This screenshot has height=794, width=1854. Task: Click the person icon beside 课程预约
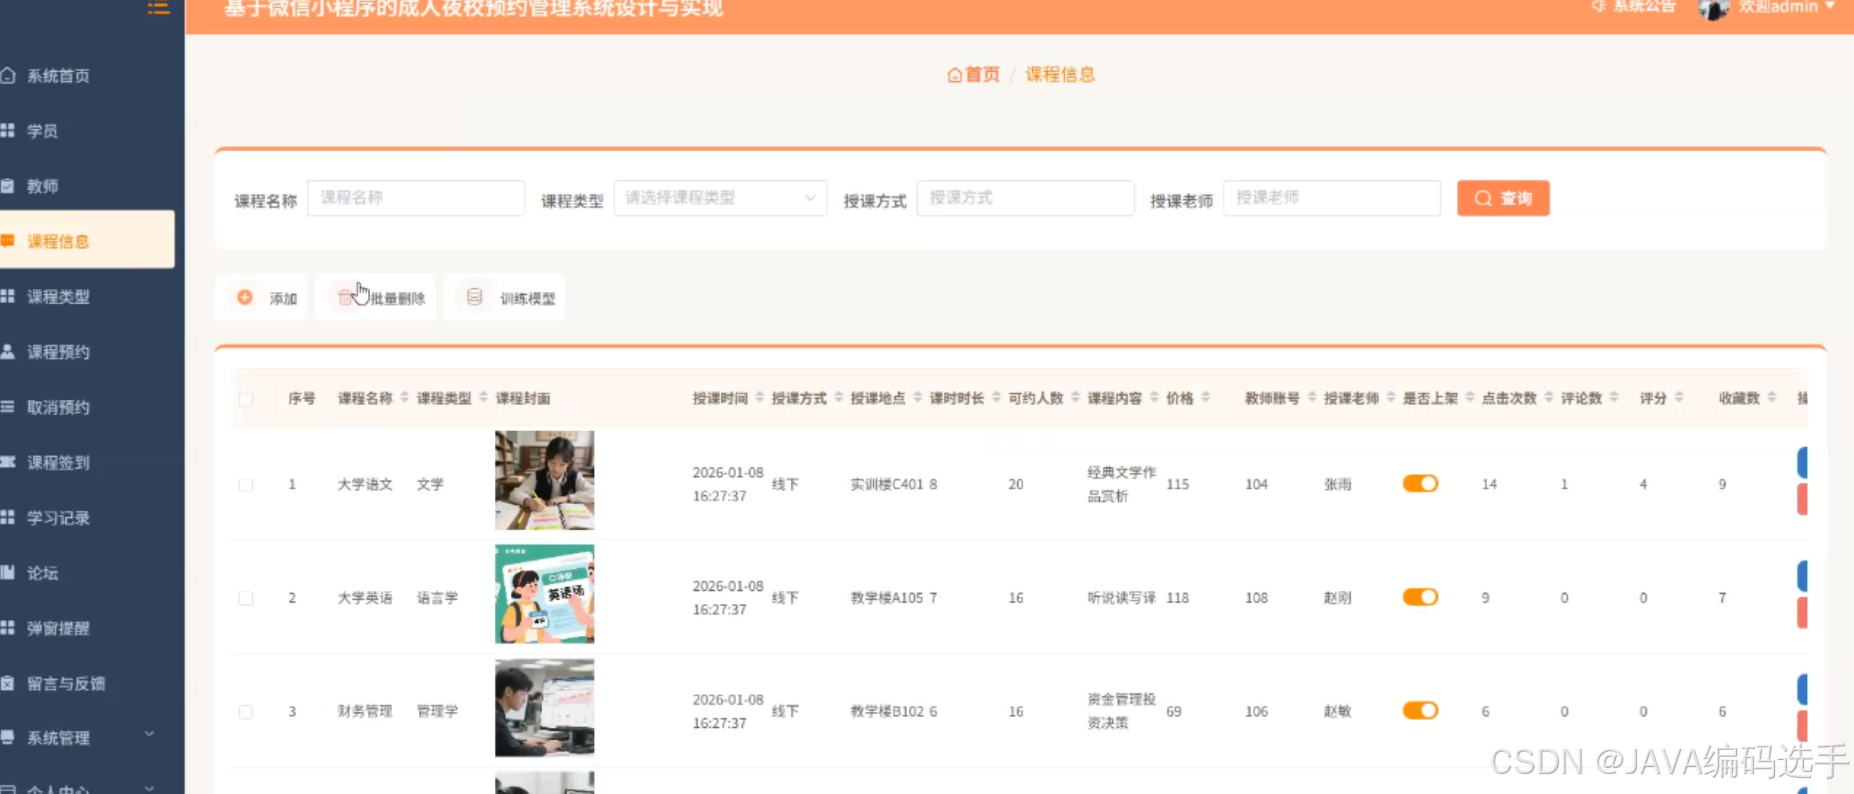click(x=8, y=351)
